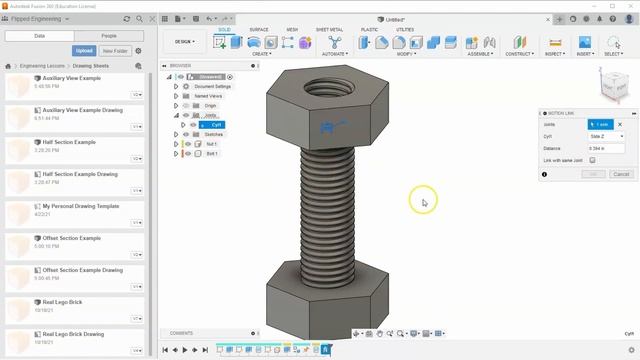
Task: Switch to the Mesh tab
Action: (292, 29)
